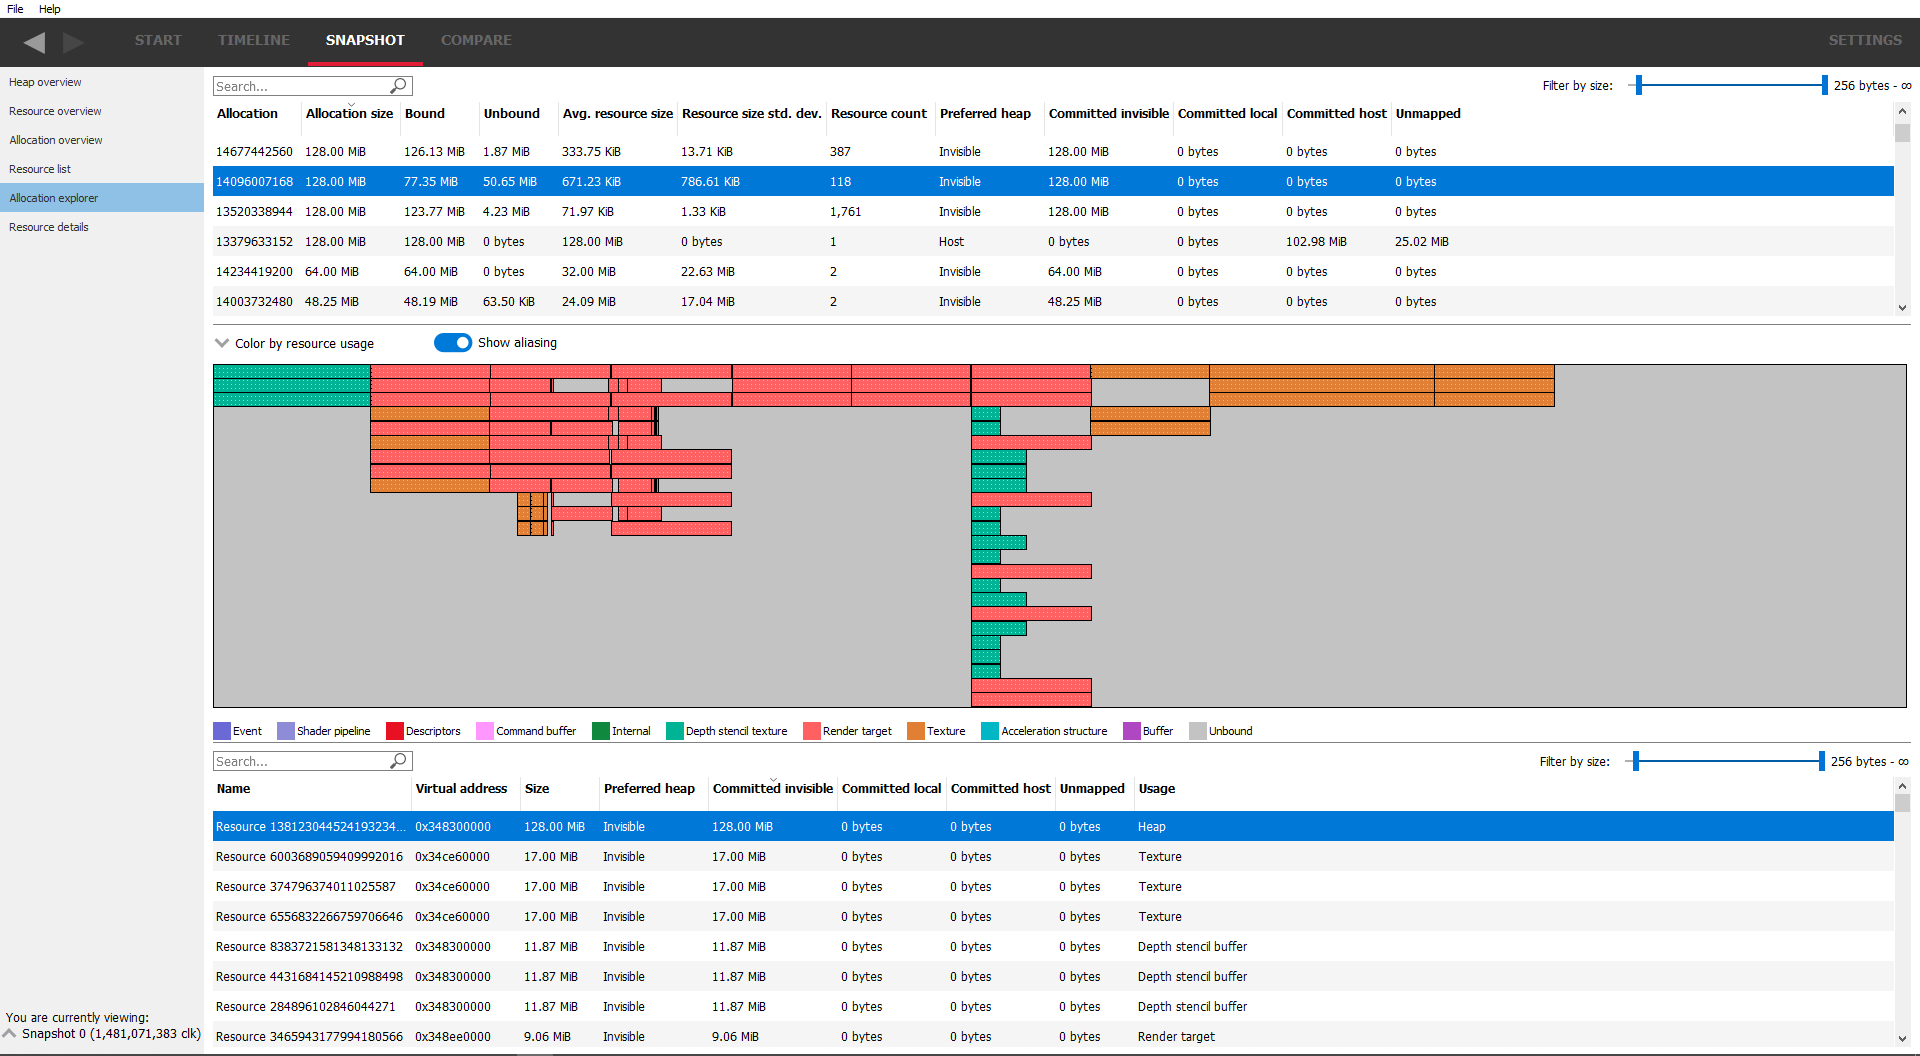Click the forward navigation arrow
Image resolution: width=1920 pixels, height=1056 pixels.
tap(73, 42)
